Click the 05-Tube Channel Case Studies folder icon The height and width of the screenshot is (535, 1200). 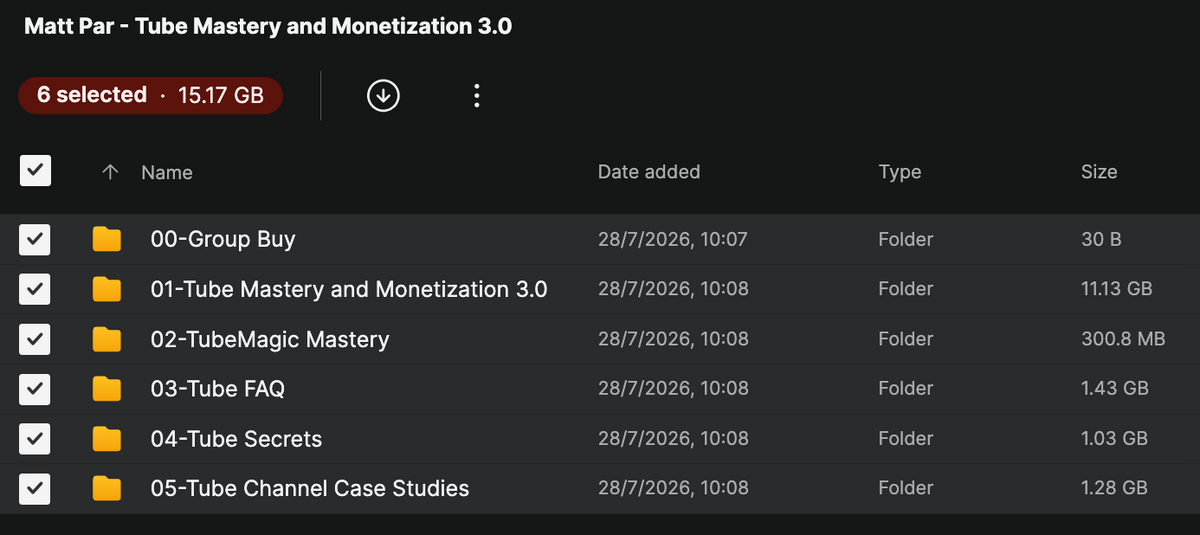pyautogui.click(x=107, y=489)
